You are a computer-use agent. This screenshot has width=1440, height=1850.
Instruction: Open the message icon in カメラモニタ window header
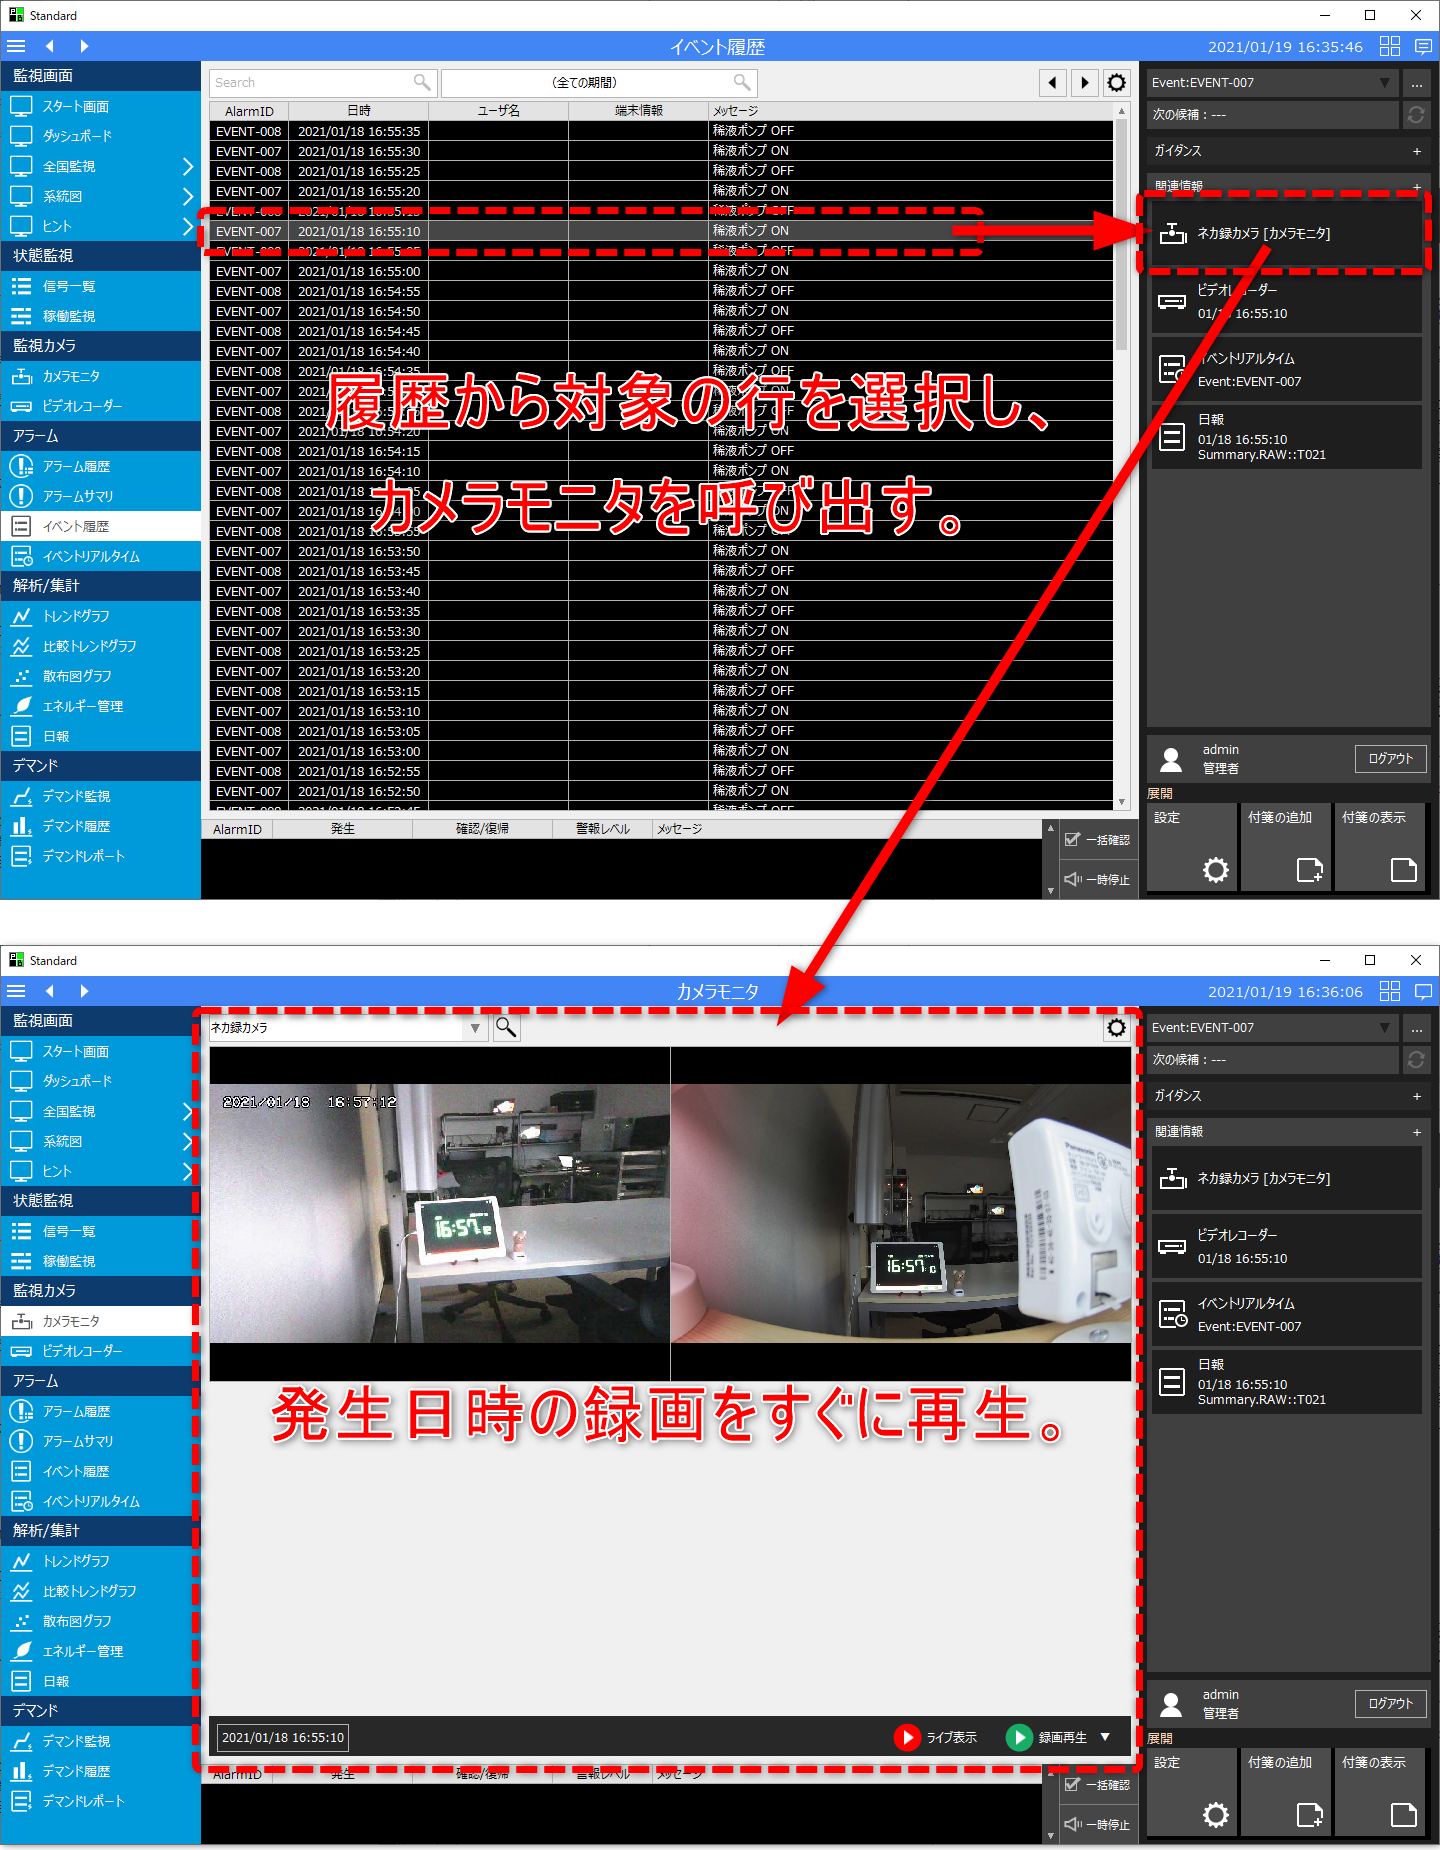[x=1424, y=991]
